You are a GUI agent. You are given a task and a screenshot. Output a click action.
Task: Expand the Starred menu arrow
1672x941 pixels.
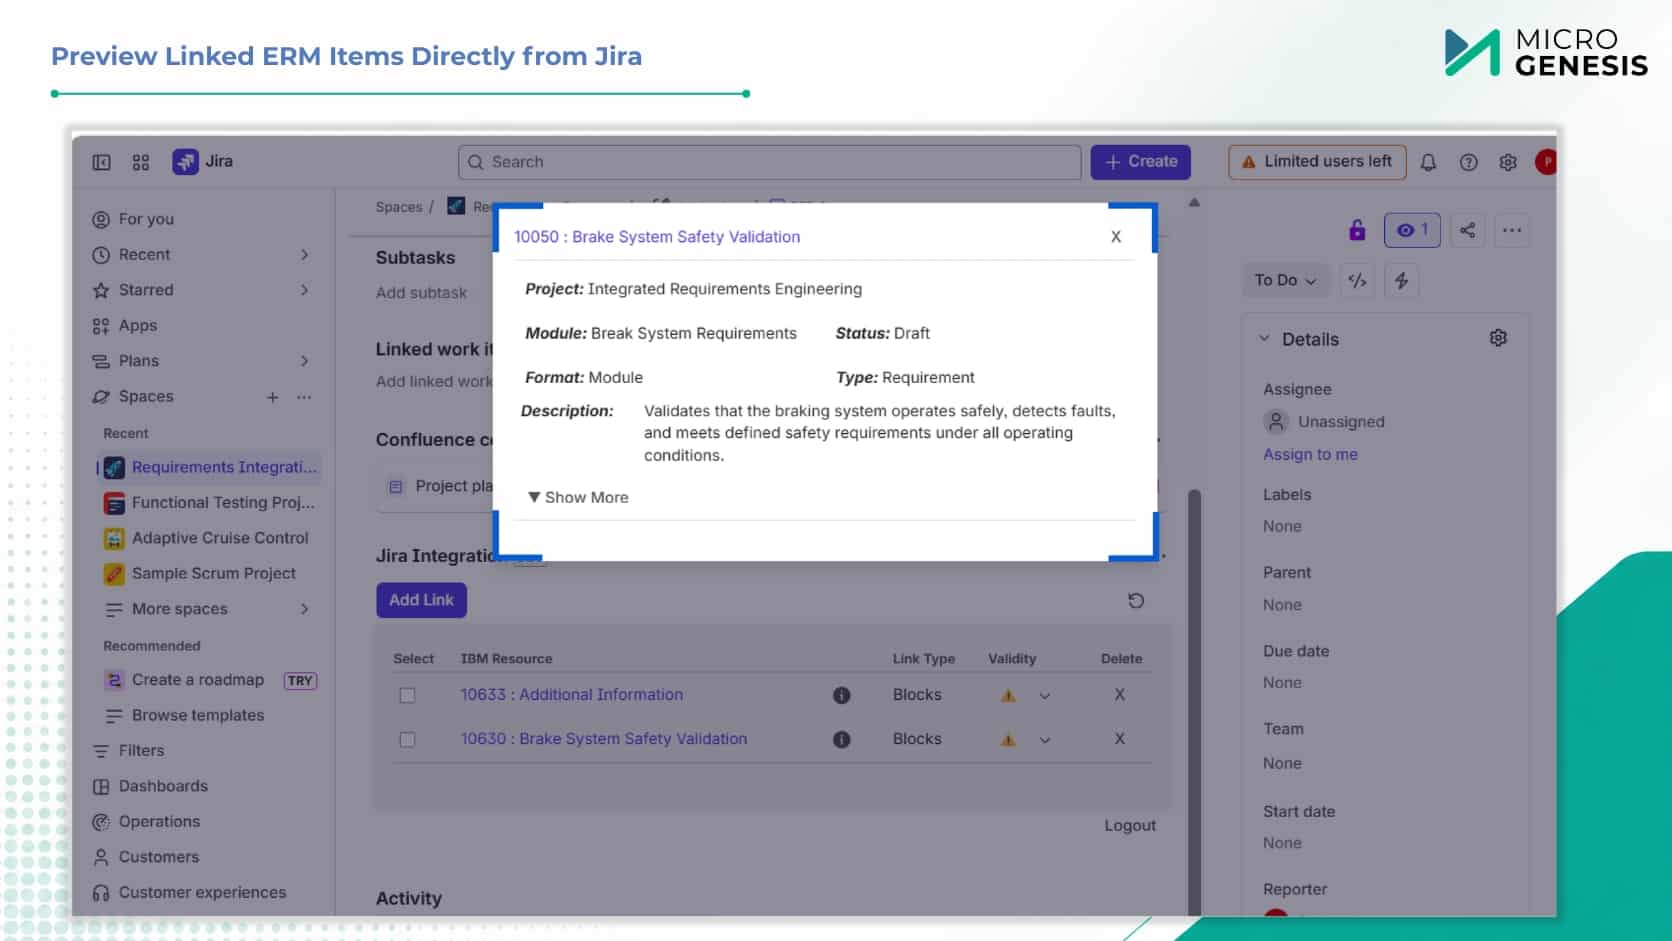(304, 290)
